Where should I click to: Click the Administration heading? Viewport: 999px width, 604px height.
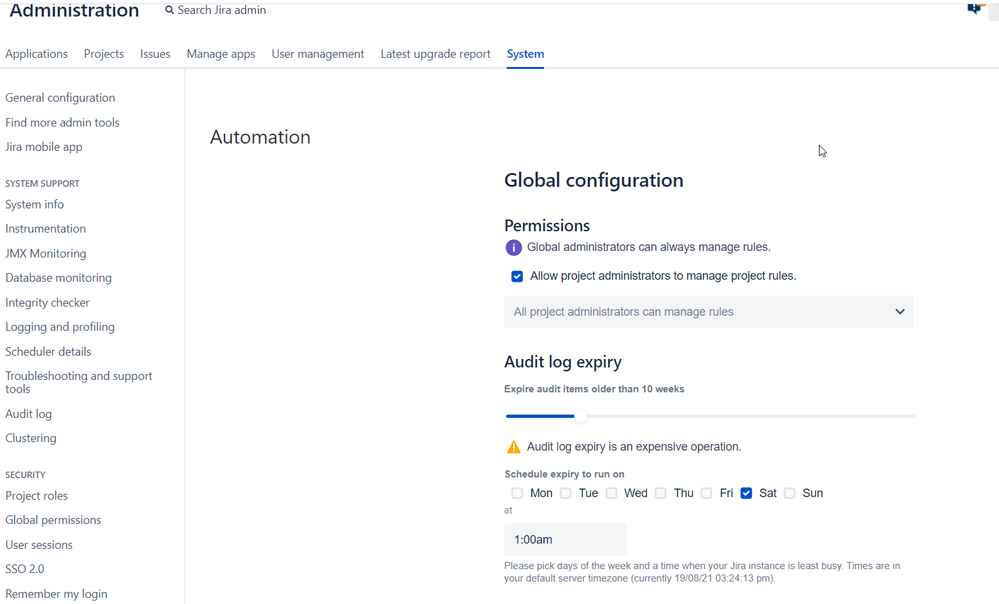74,10
